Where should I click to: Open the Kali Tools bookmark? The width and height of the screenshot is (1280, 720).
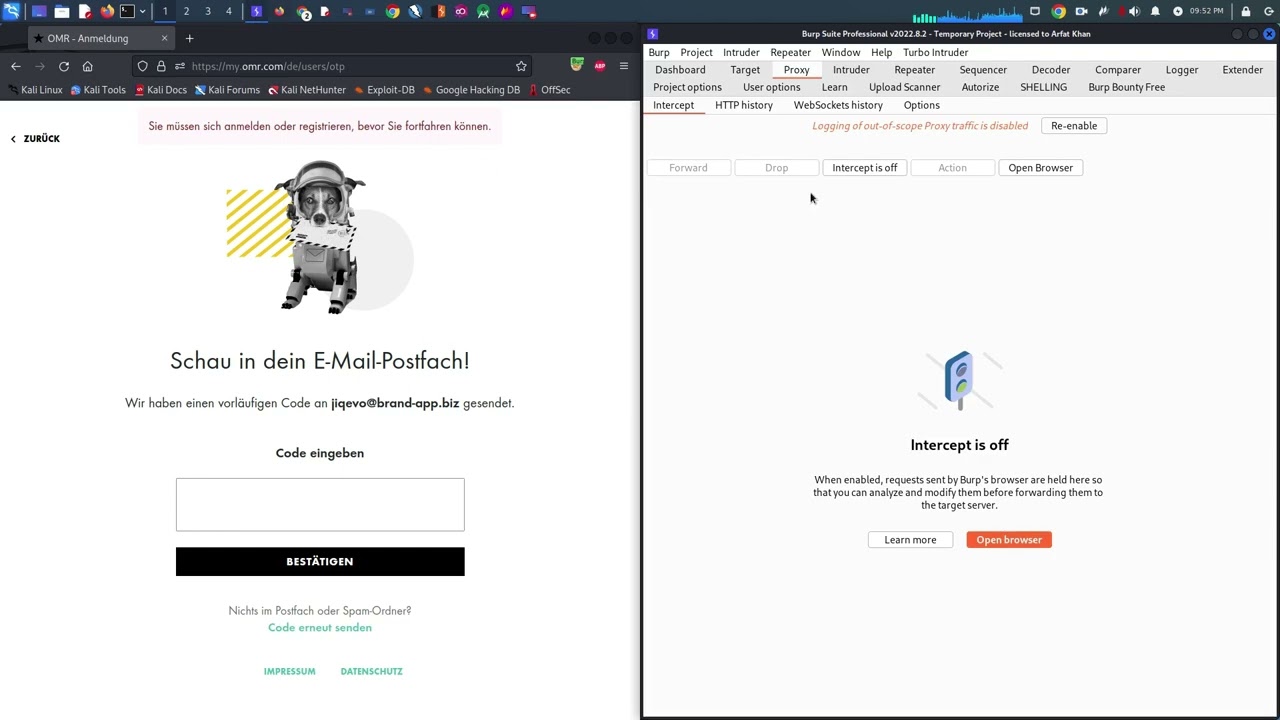pos(98,90)
